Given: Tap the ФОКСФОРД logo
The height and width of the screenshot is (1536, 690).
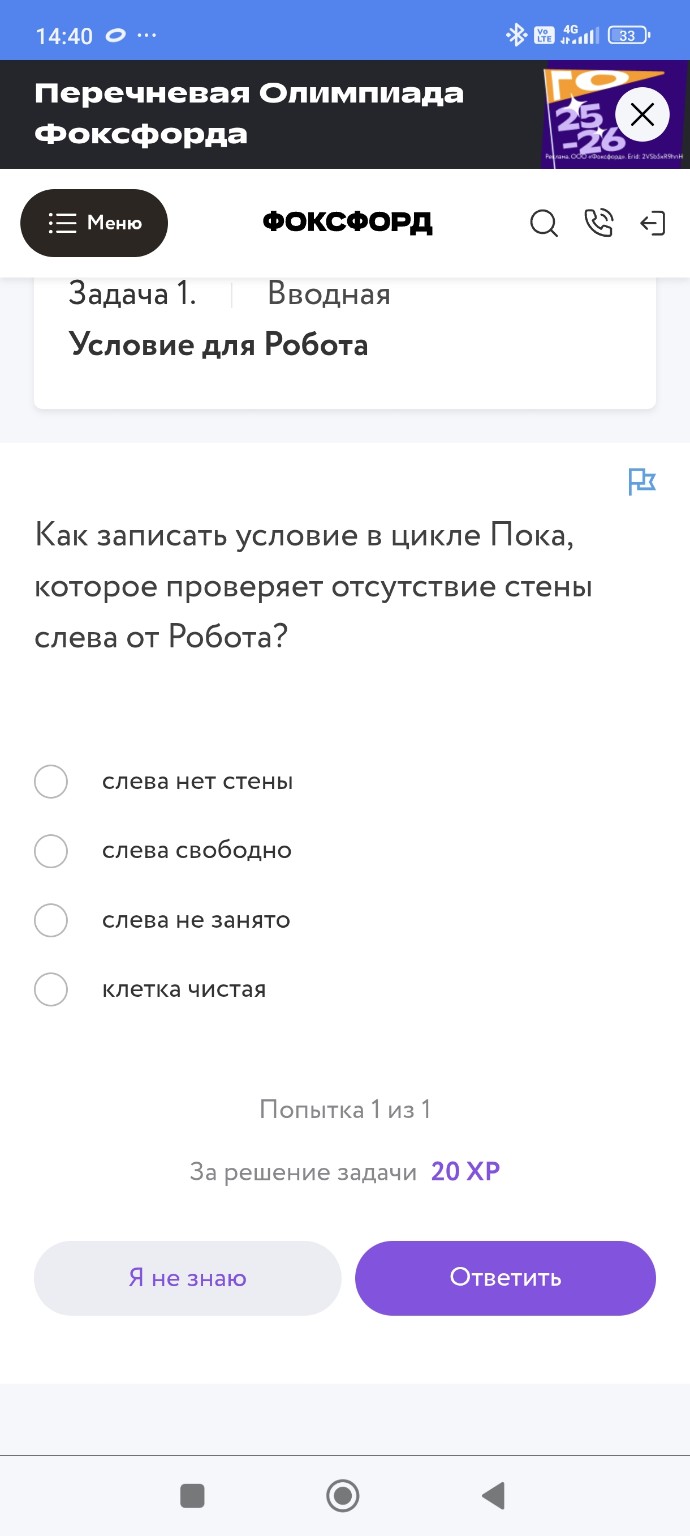Looking at the screenshot, I should [x=345, y=222].
